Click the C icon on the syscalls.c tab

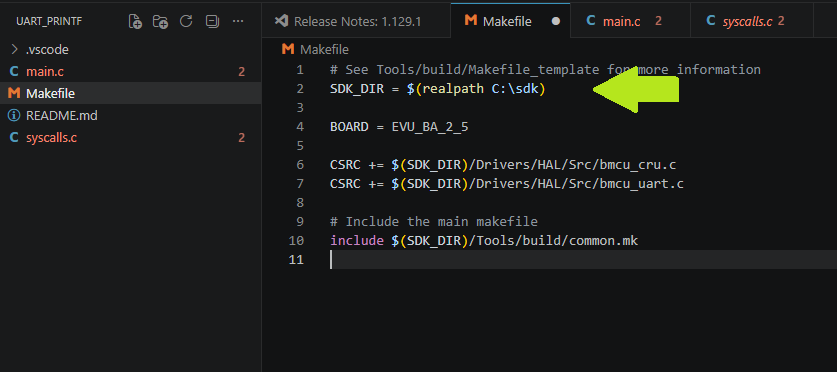click(711, 21)
